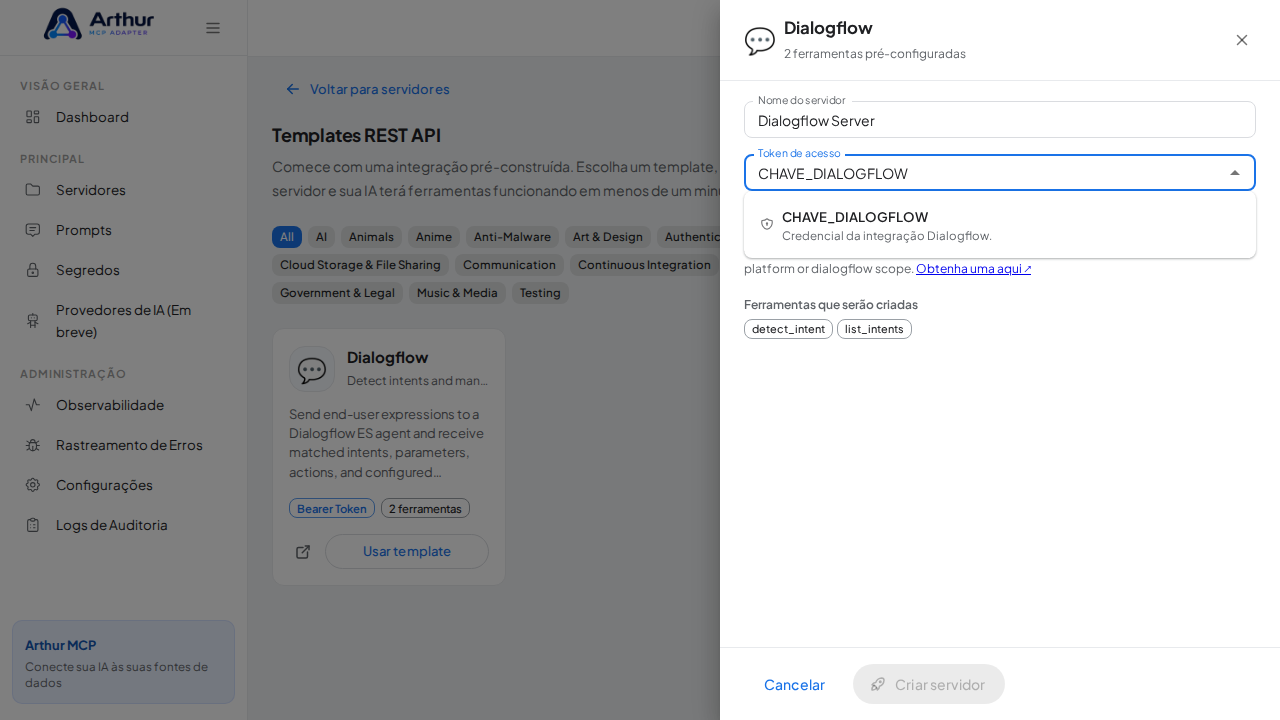Click the list_intents tool chip
Viewport: 1280px width, 720px height.
coord(874,329)
